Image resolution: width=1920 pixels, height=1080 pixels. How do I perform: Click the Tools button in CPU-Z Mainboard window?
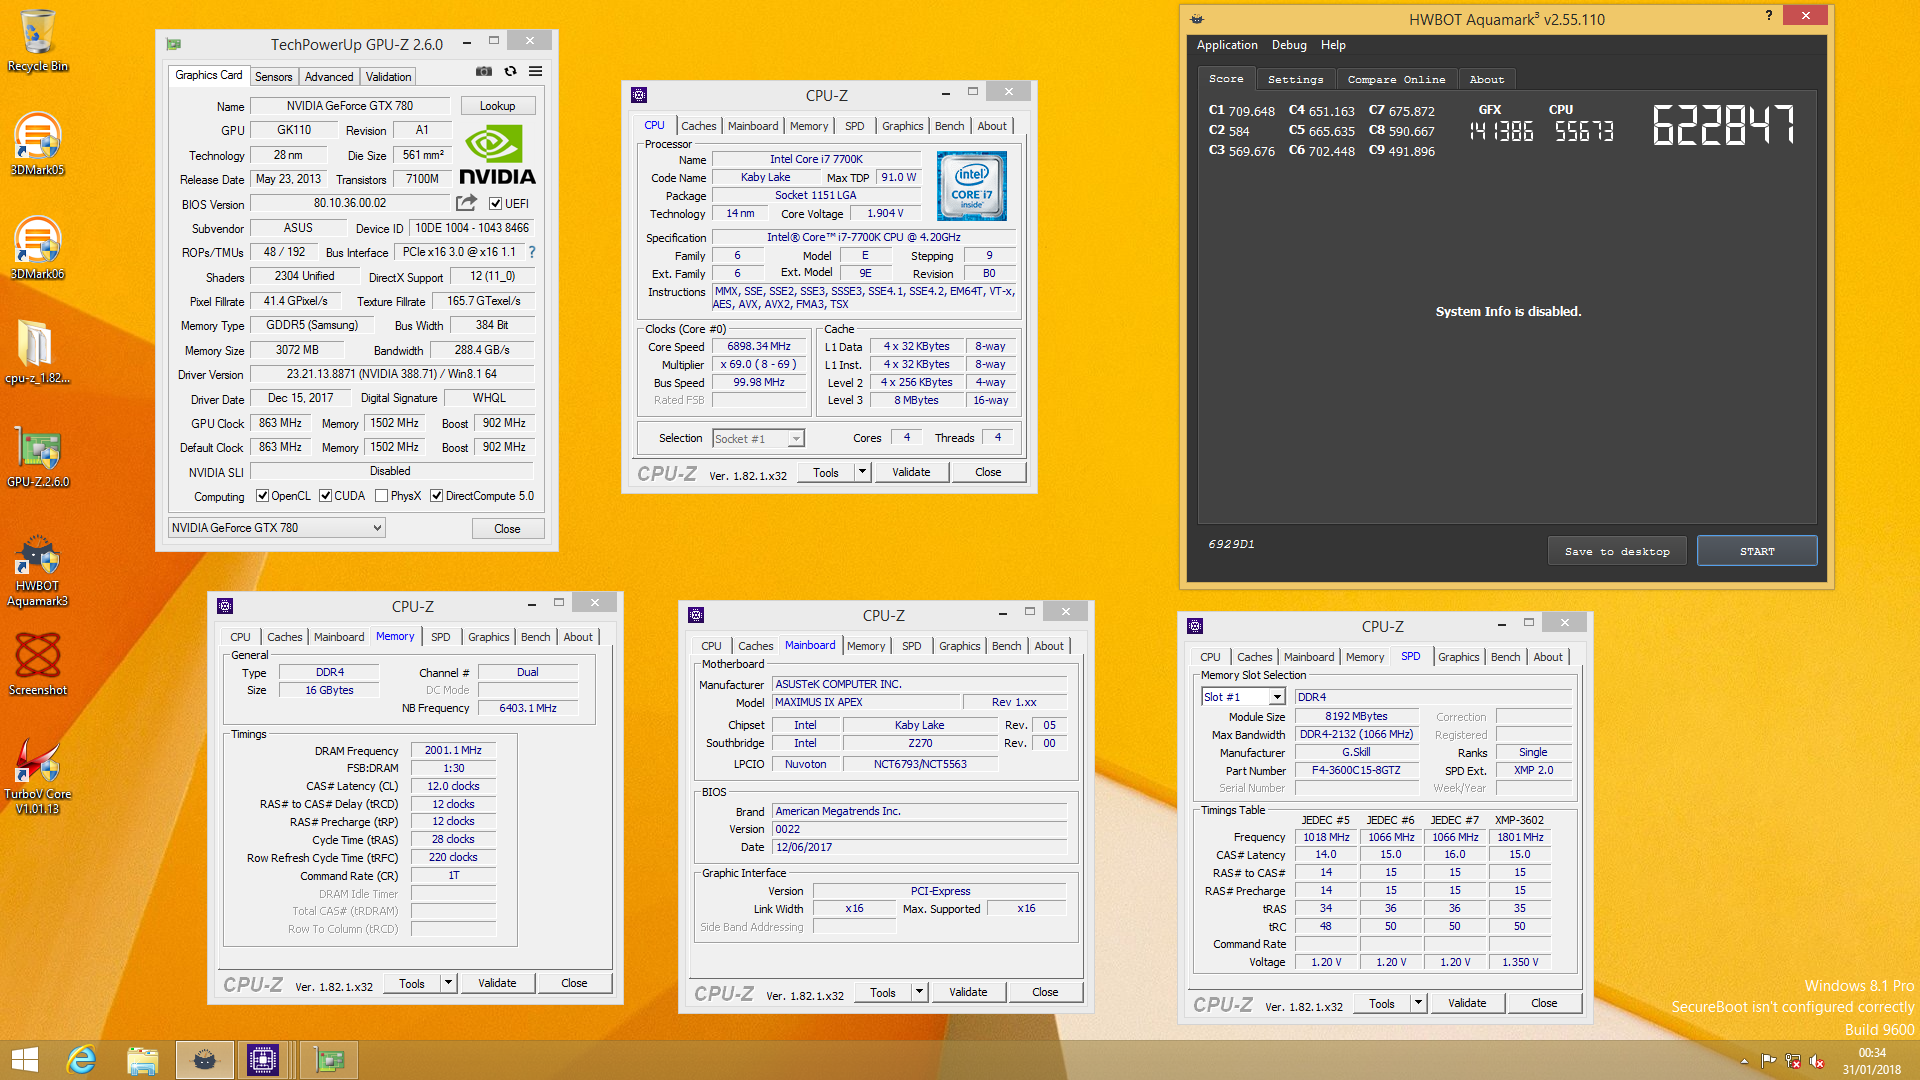point(883,992)
